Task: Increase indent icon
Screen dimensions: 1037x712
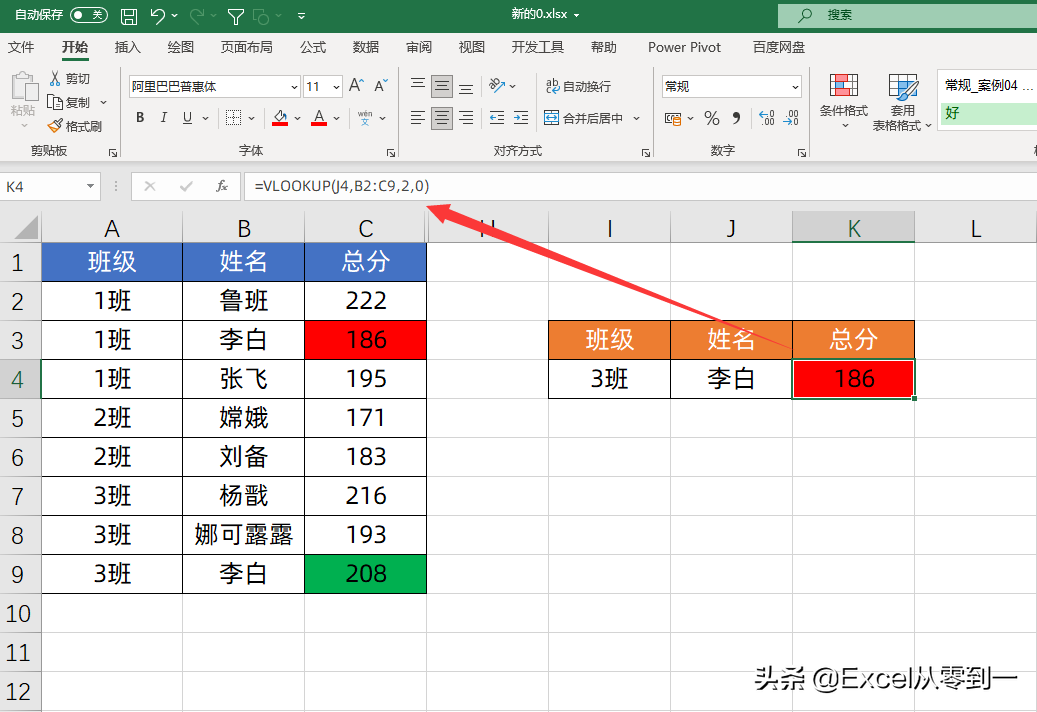Action: (521, 118)
